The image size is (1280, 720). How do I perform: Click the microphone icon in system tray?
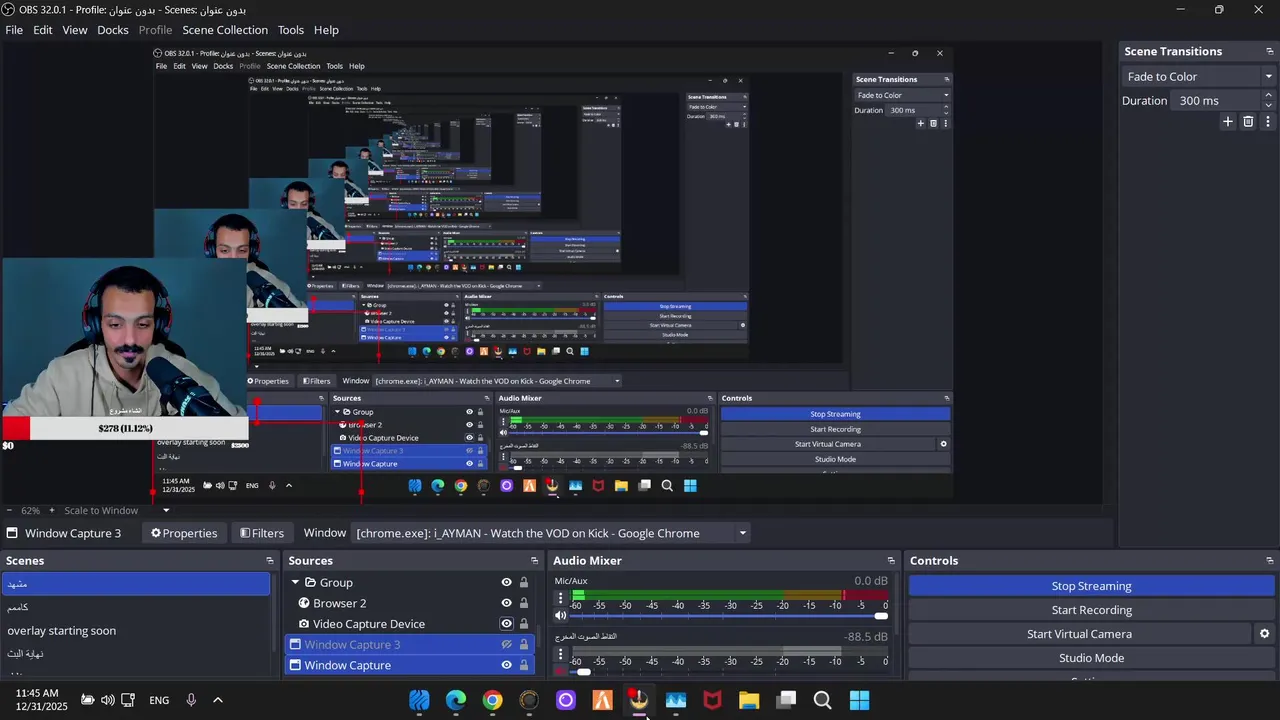tap(191, 700)
